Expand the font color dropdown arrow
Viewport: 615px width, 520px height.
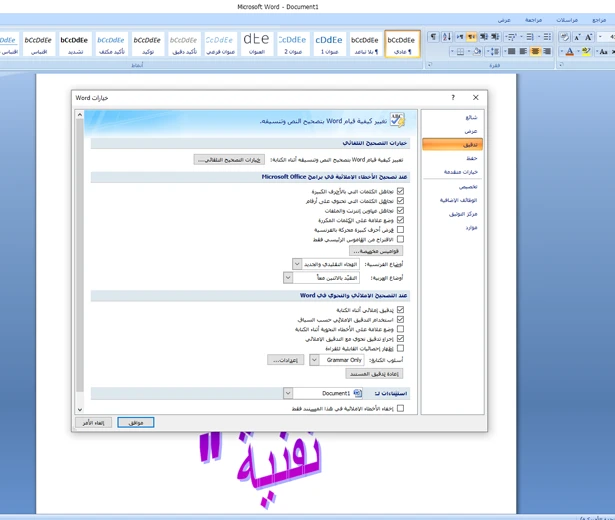(x=561, y=51)
